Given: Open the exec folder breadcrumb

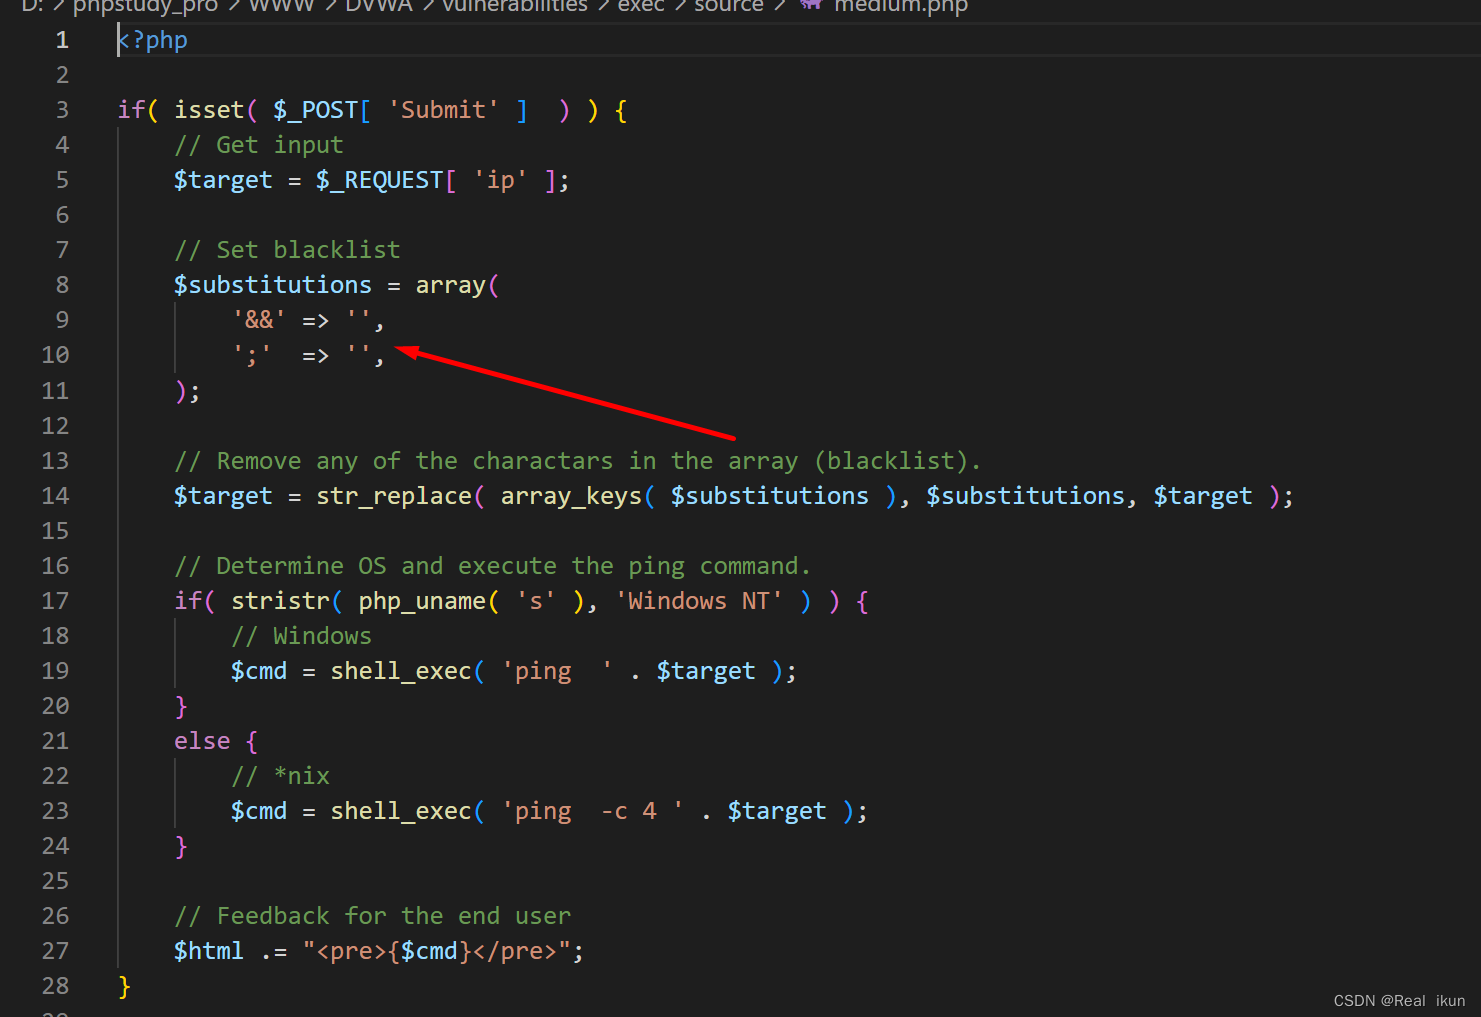Looking at the screenshot, I should (x=641, y=6).
